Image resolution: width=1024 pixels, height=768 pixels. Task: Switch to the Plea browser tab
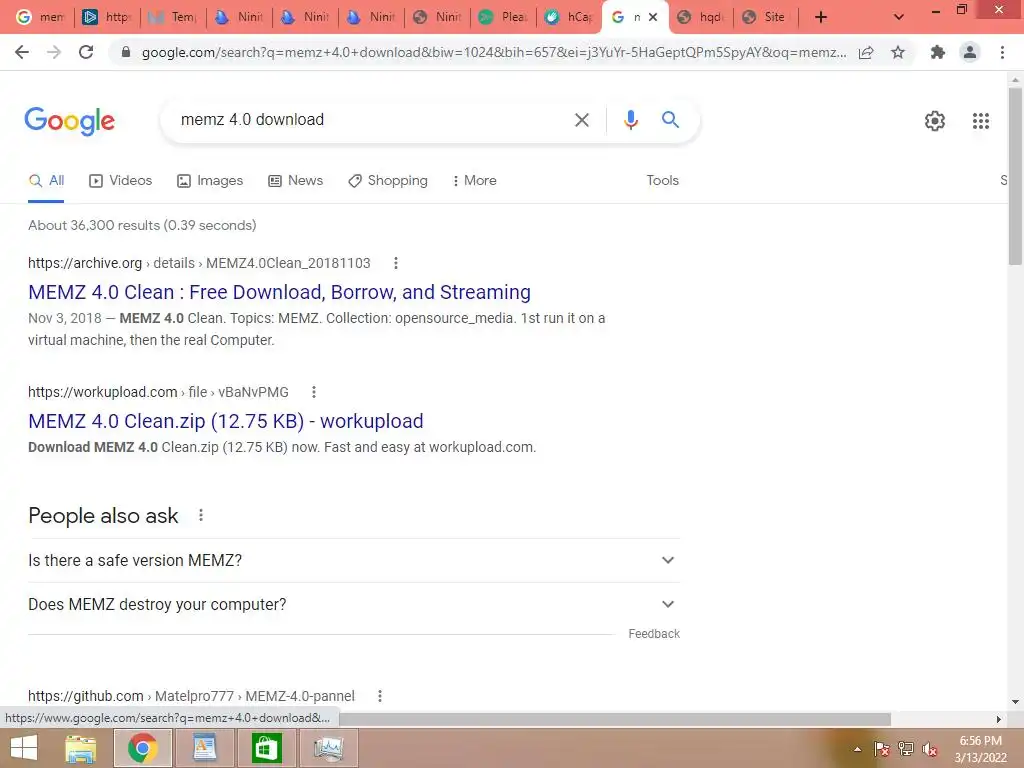(x=503, y=18)
